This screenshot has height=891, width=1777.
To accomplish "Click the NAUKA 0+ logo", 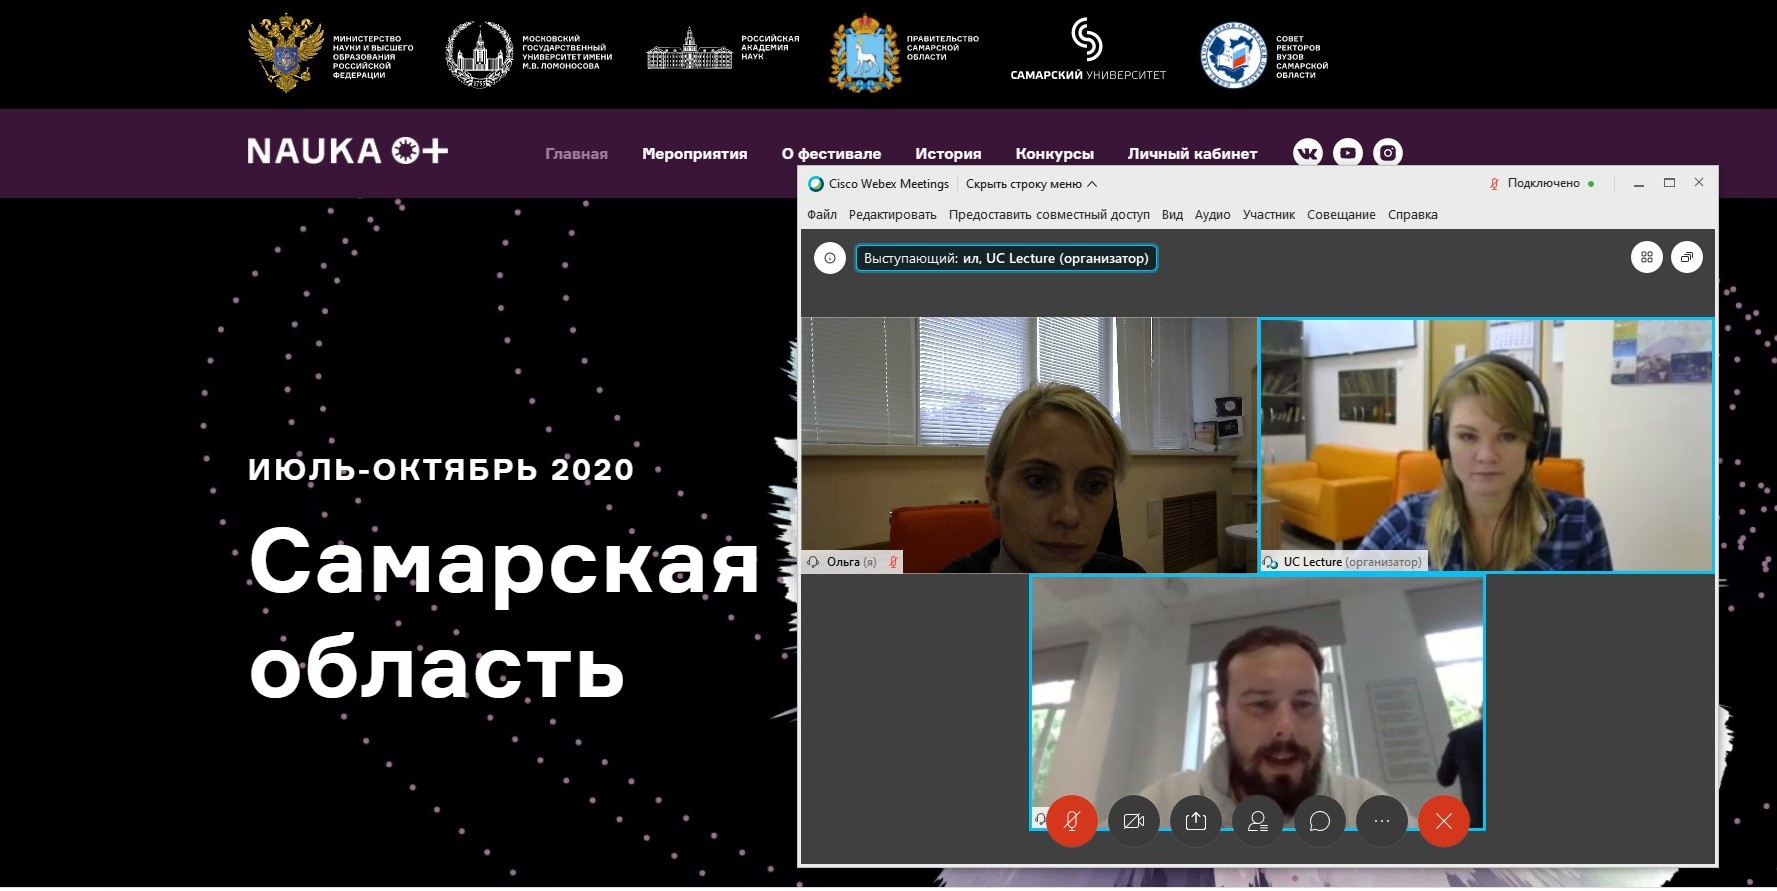I will tap(347, 151).
